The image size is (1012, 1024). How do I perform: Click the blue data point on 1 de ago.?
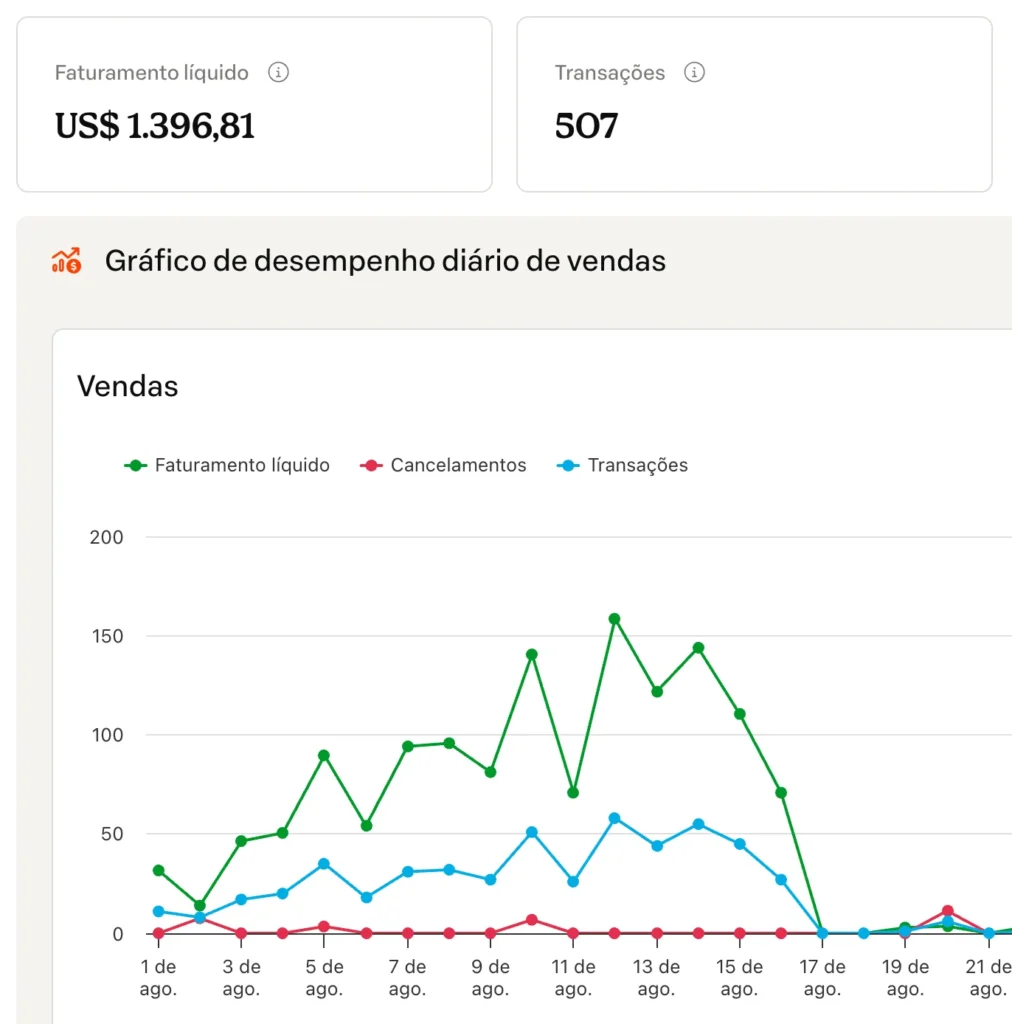click(159, 911)
